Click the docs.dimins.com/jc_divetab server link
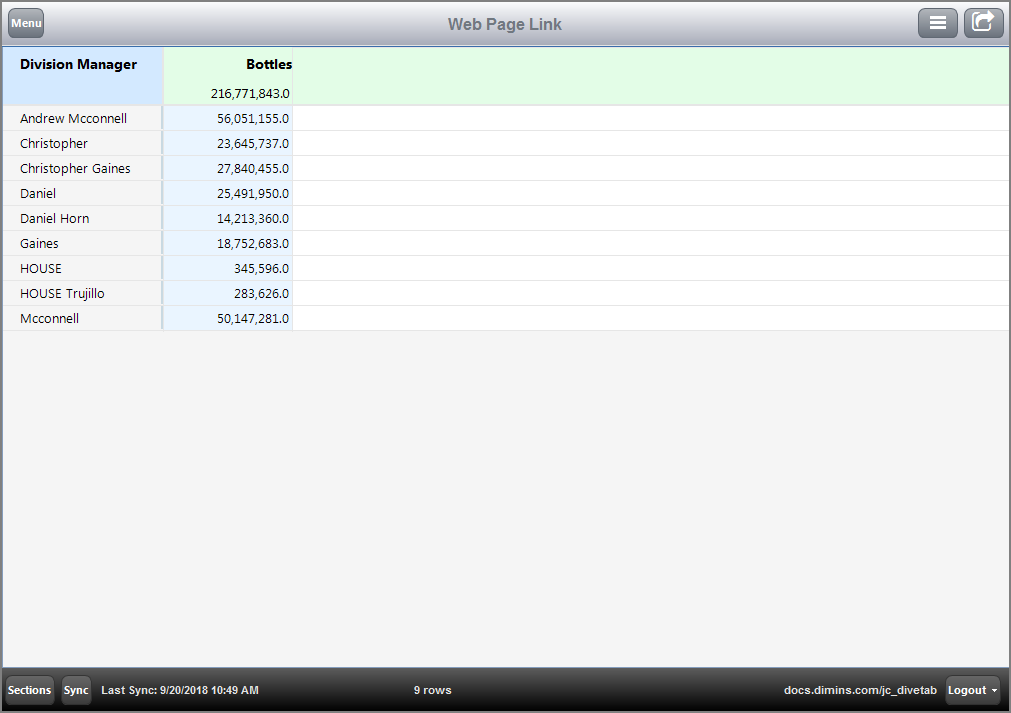 860,690
